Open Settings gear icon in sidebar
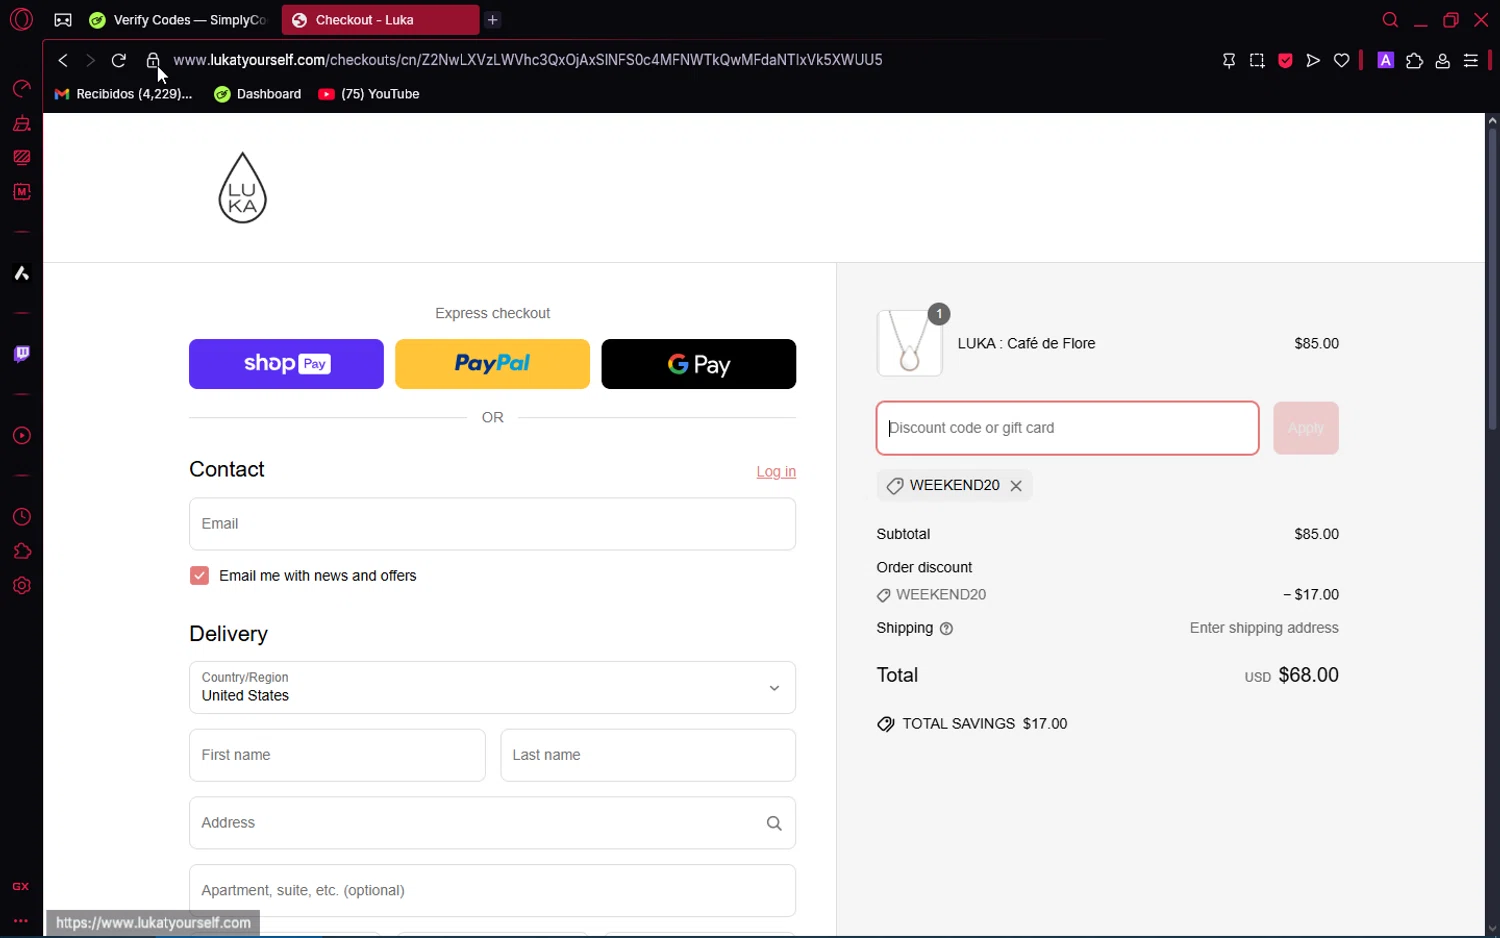The image size is (1500, 938). tap(21, 586)
